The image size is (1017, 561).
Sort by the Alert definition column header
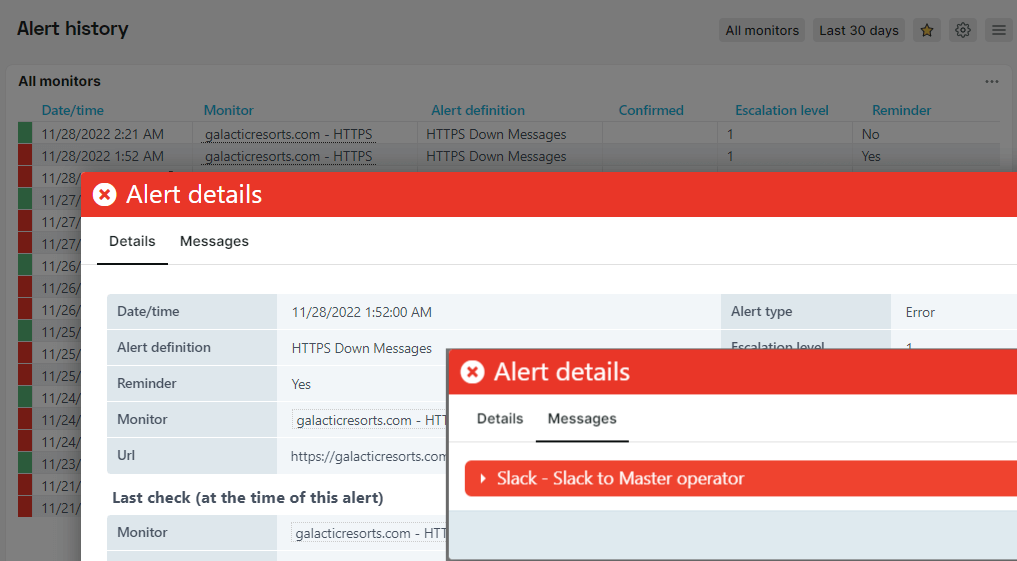[x=478, y=110]
